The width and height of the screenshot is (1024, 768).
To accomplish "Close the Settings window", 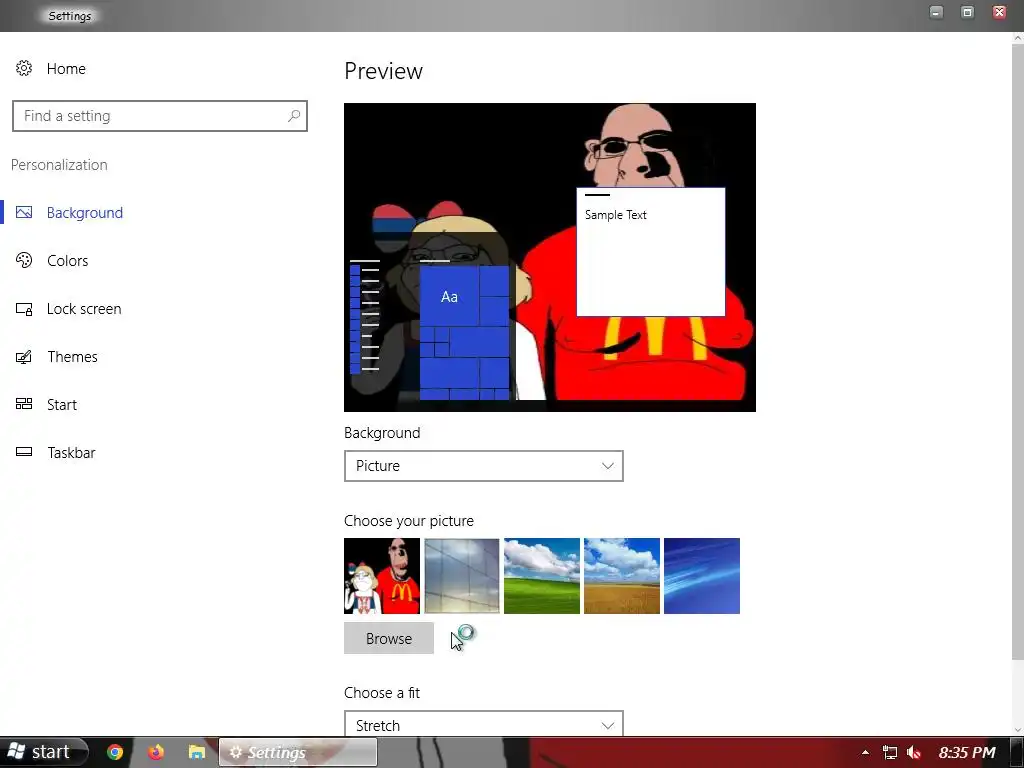I will [x=999, y=12].
